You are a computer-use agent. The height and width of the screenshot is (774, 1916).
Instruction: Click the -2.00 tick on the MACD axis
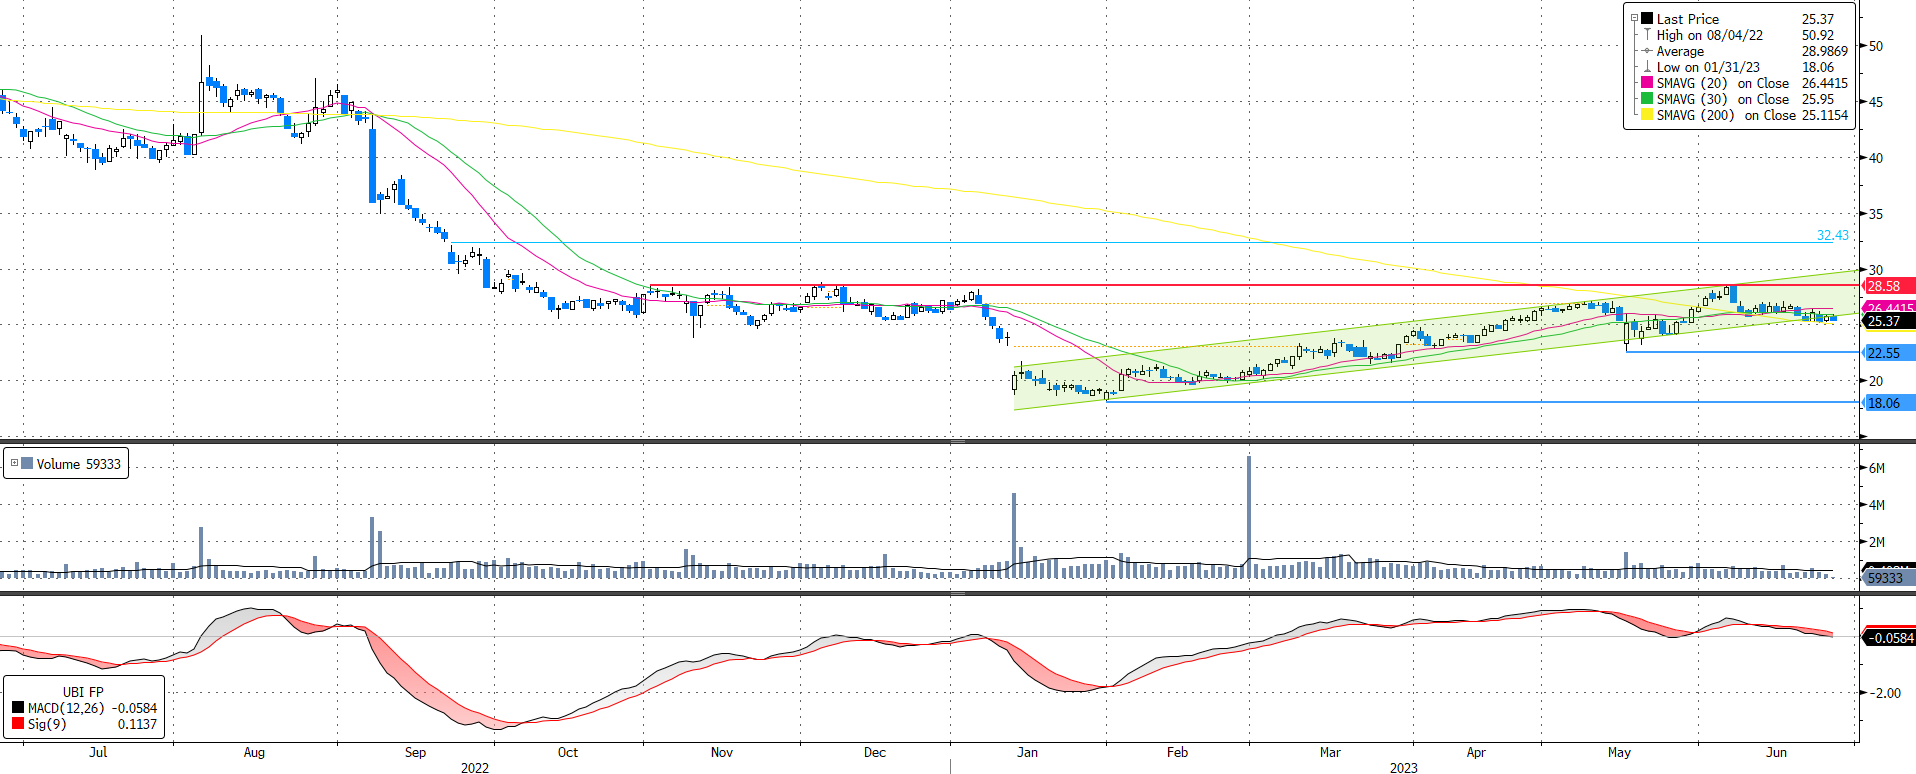tap(1885, 693)
